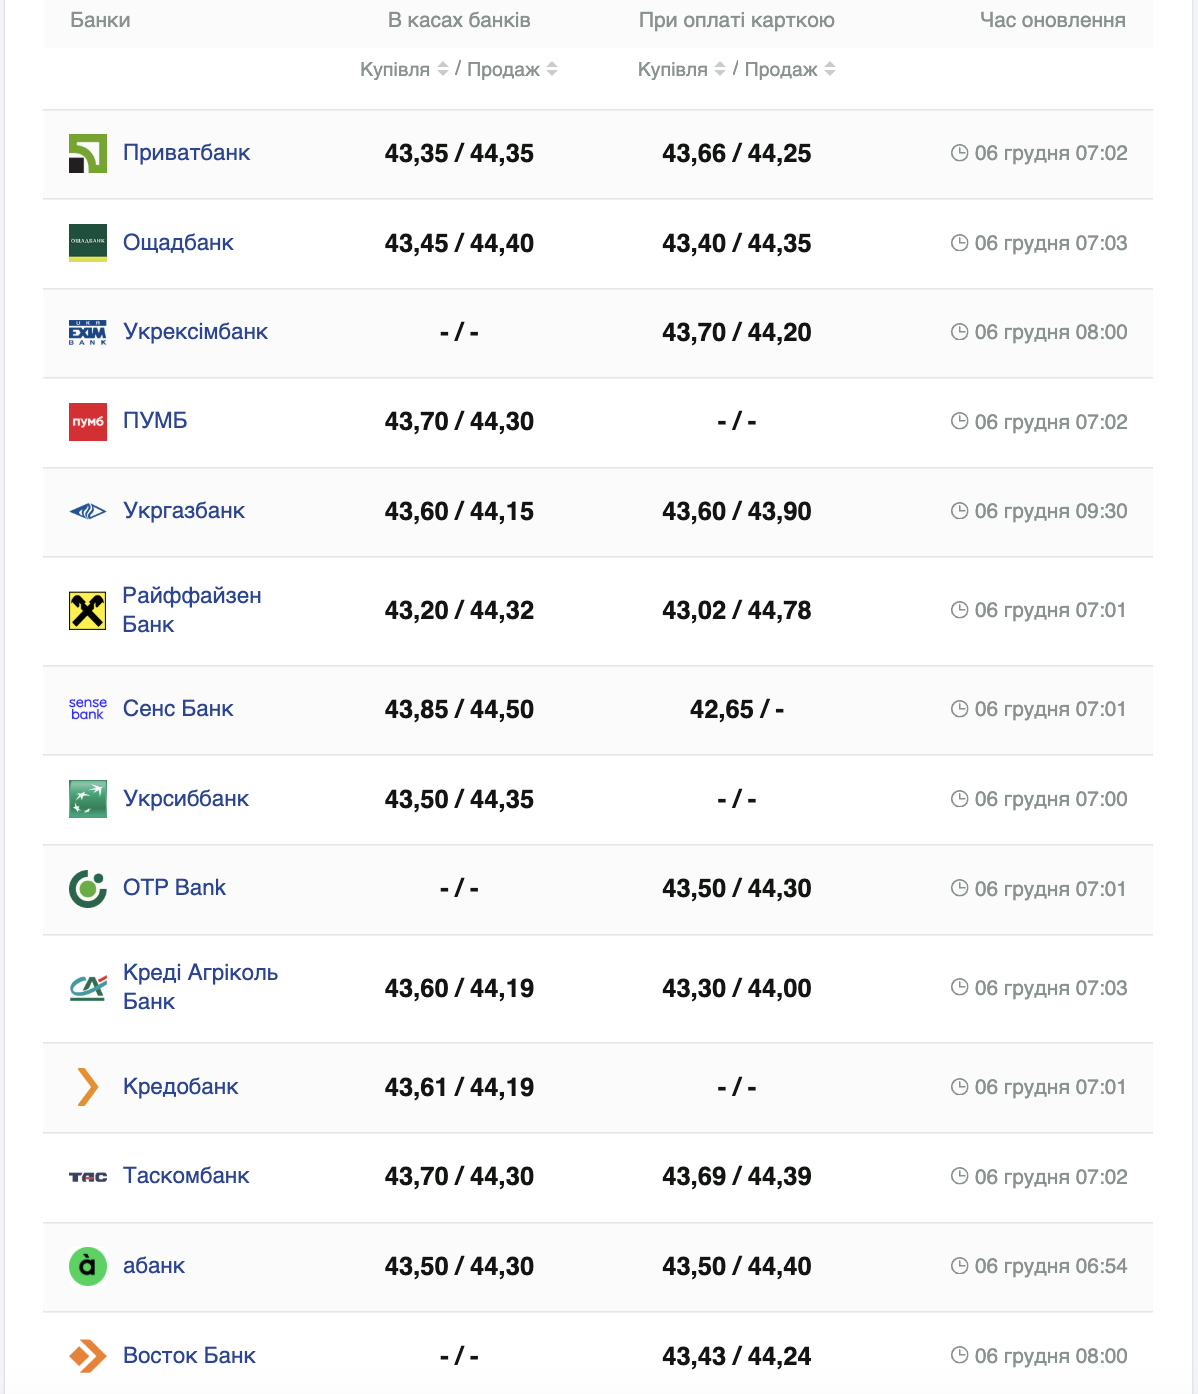Click the red ПУМБ logo icon

[x=88, y=422]
